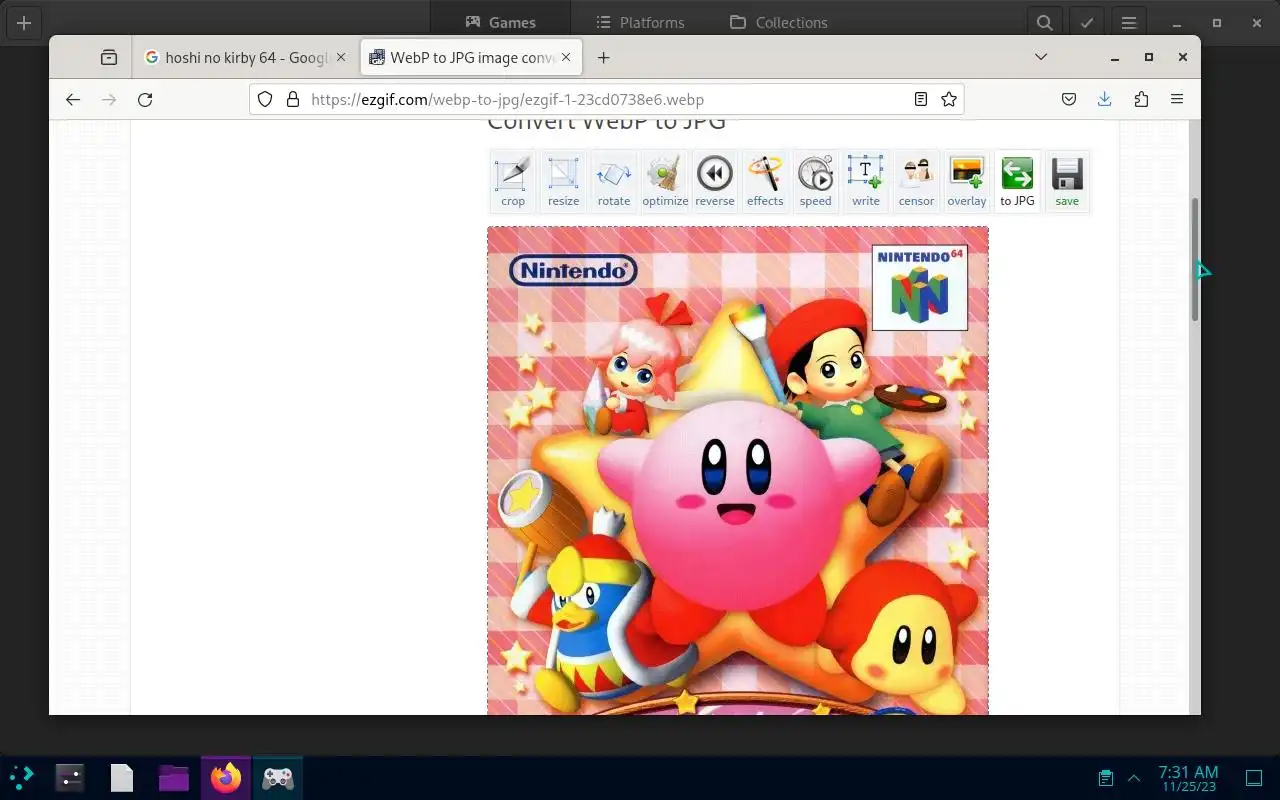List all tabs dropdown arrow
This screenshot has width=1280, height=800.
(1041, 57)
